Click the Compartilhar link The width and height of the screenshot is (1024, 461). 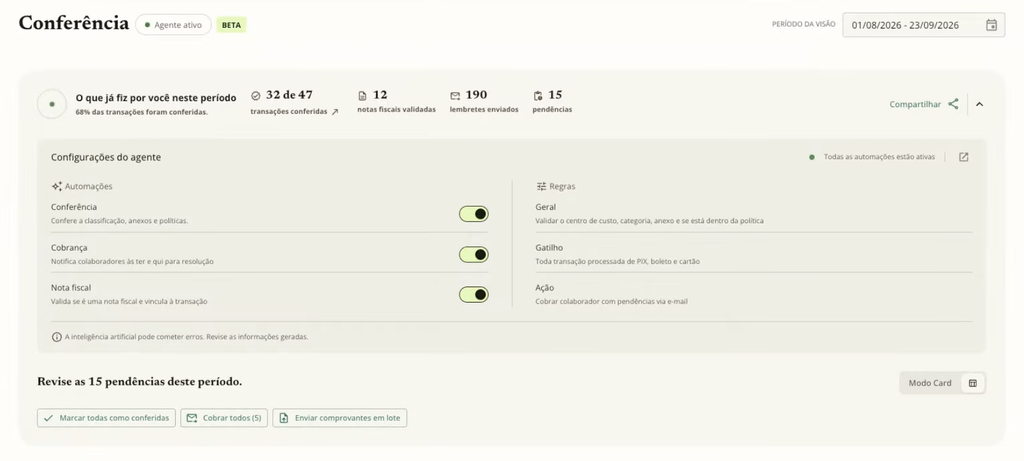point(915,104)
